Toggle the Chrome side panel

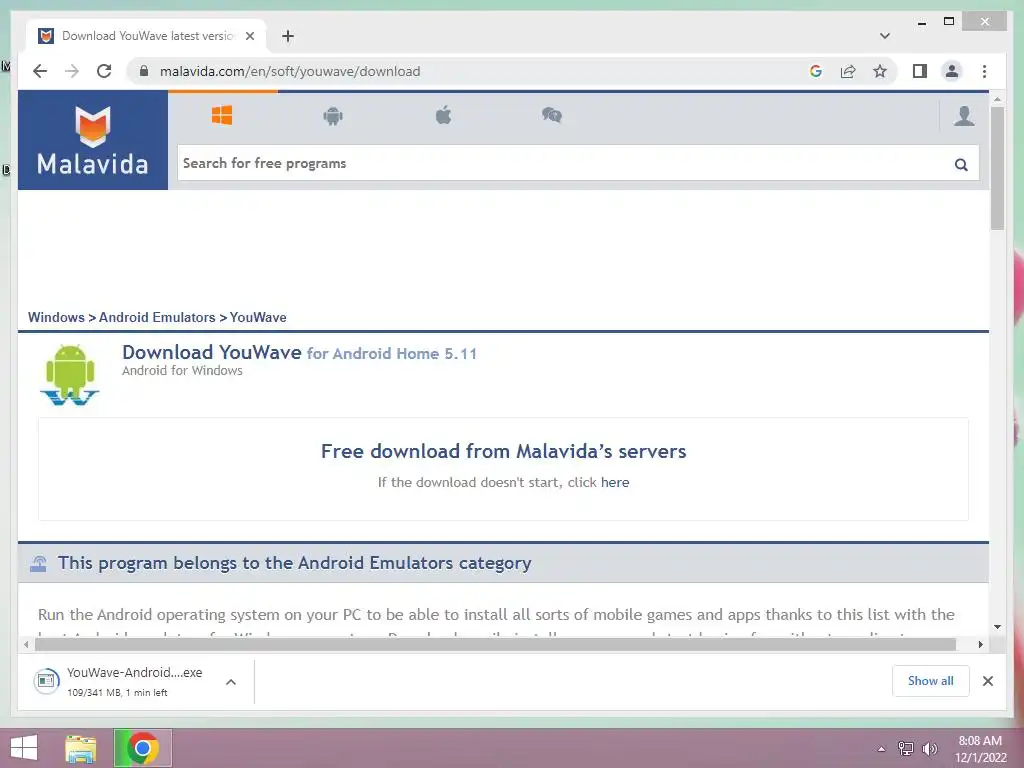(x=920, y=71)
